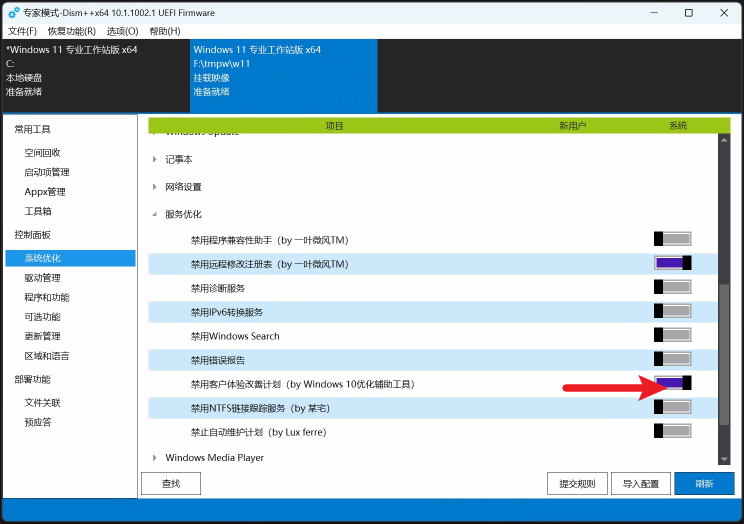Toggle 禁用程序兼容性助手 switch
Image resolution: width=744 pixels, height=524 pixels.
tap(672, 239)
